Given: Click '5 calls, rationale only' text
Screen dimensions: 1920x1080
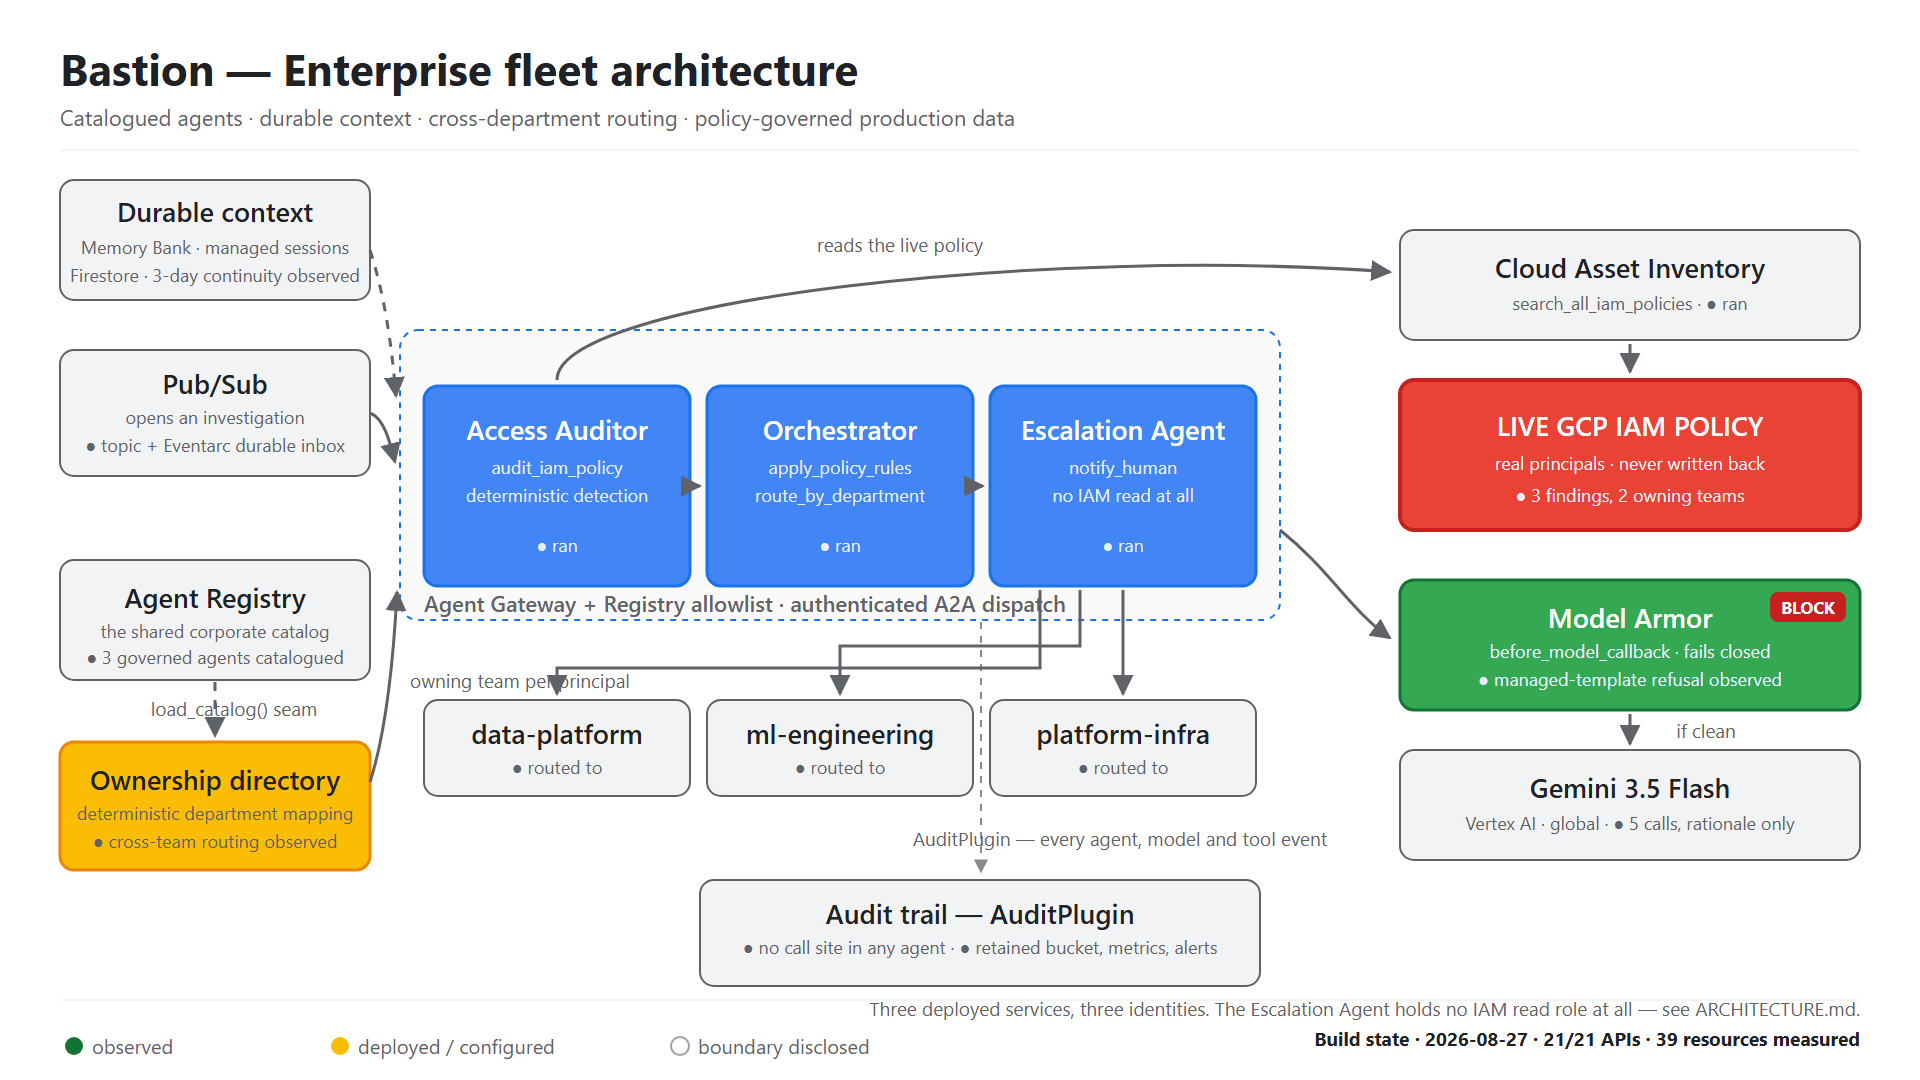Looking at the screenshot, I should 1711,824.
